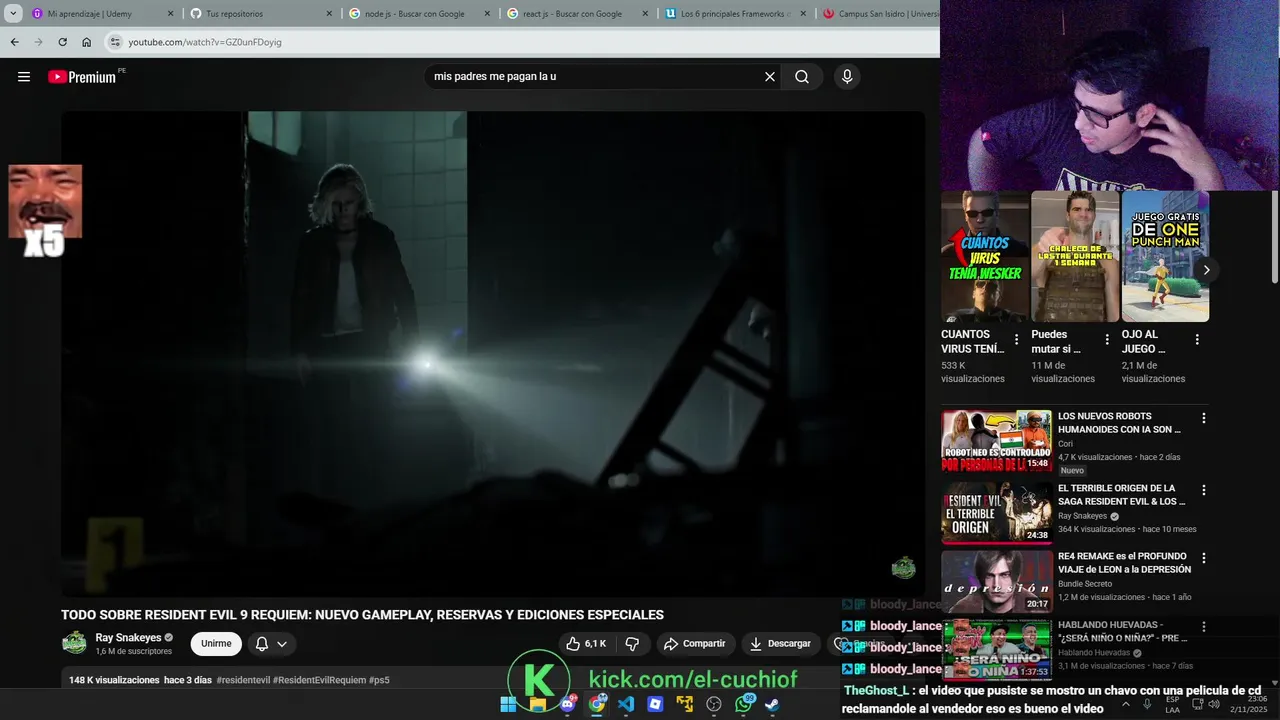
Task: Open the browser home page
Action: tap(86, 42)
